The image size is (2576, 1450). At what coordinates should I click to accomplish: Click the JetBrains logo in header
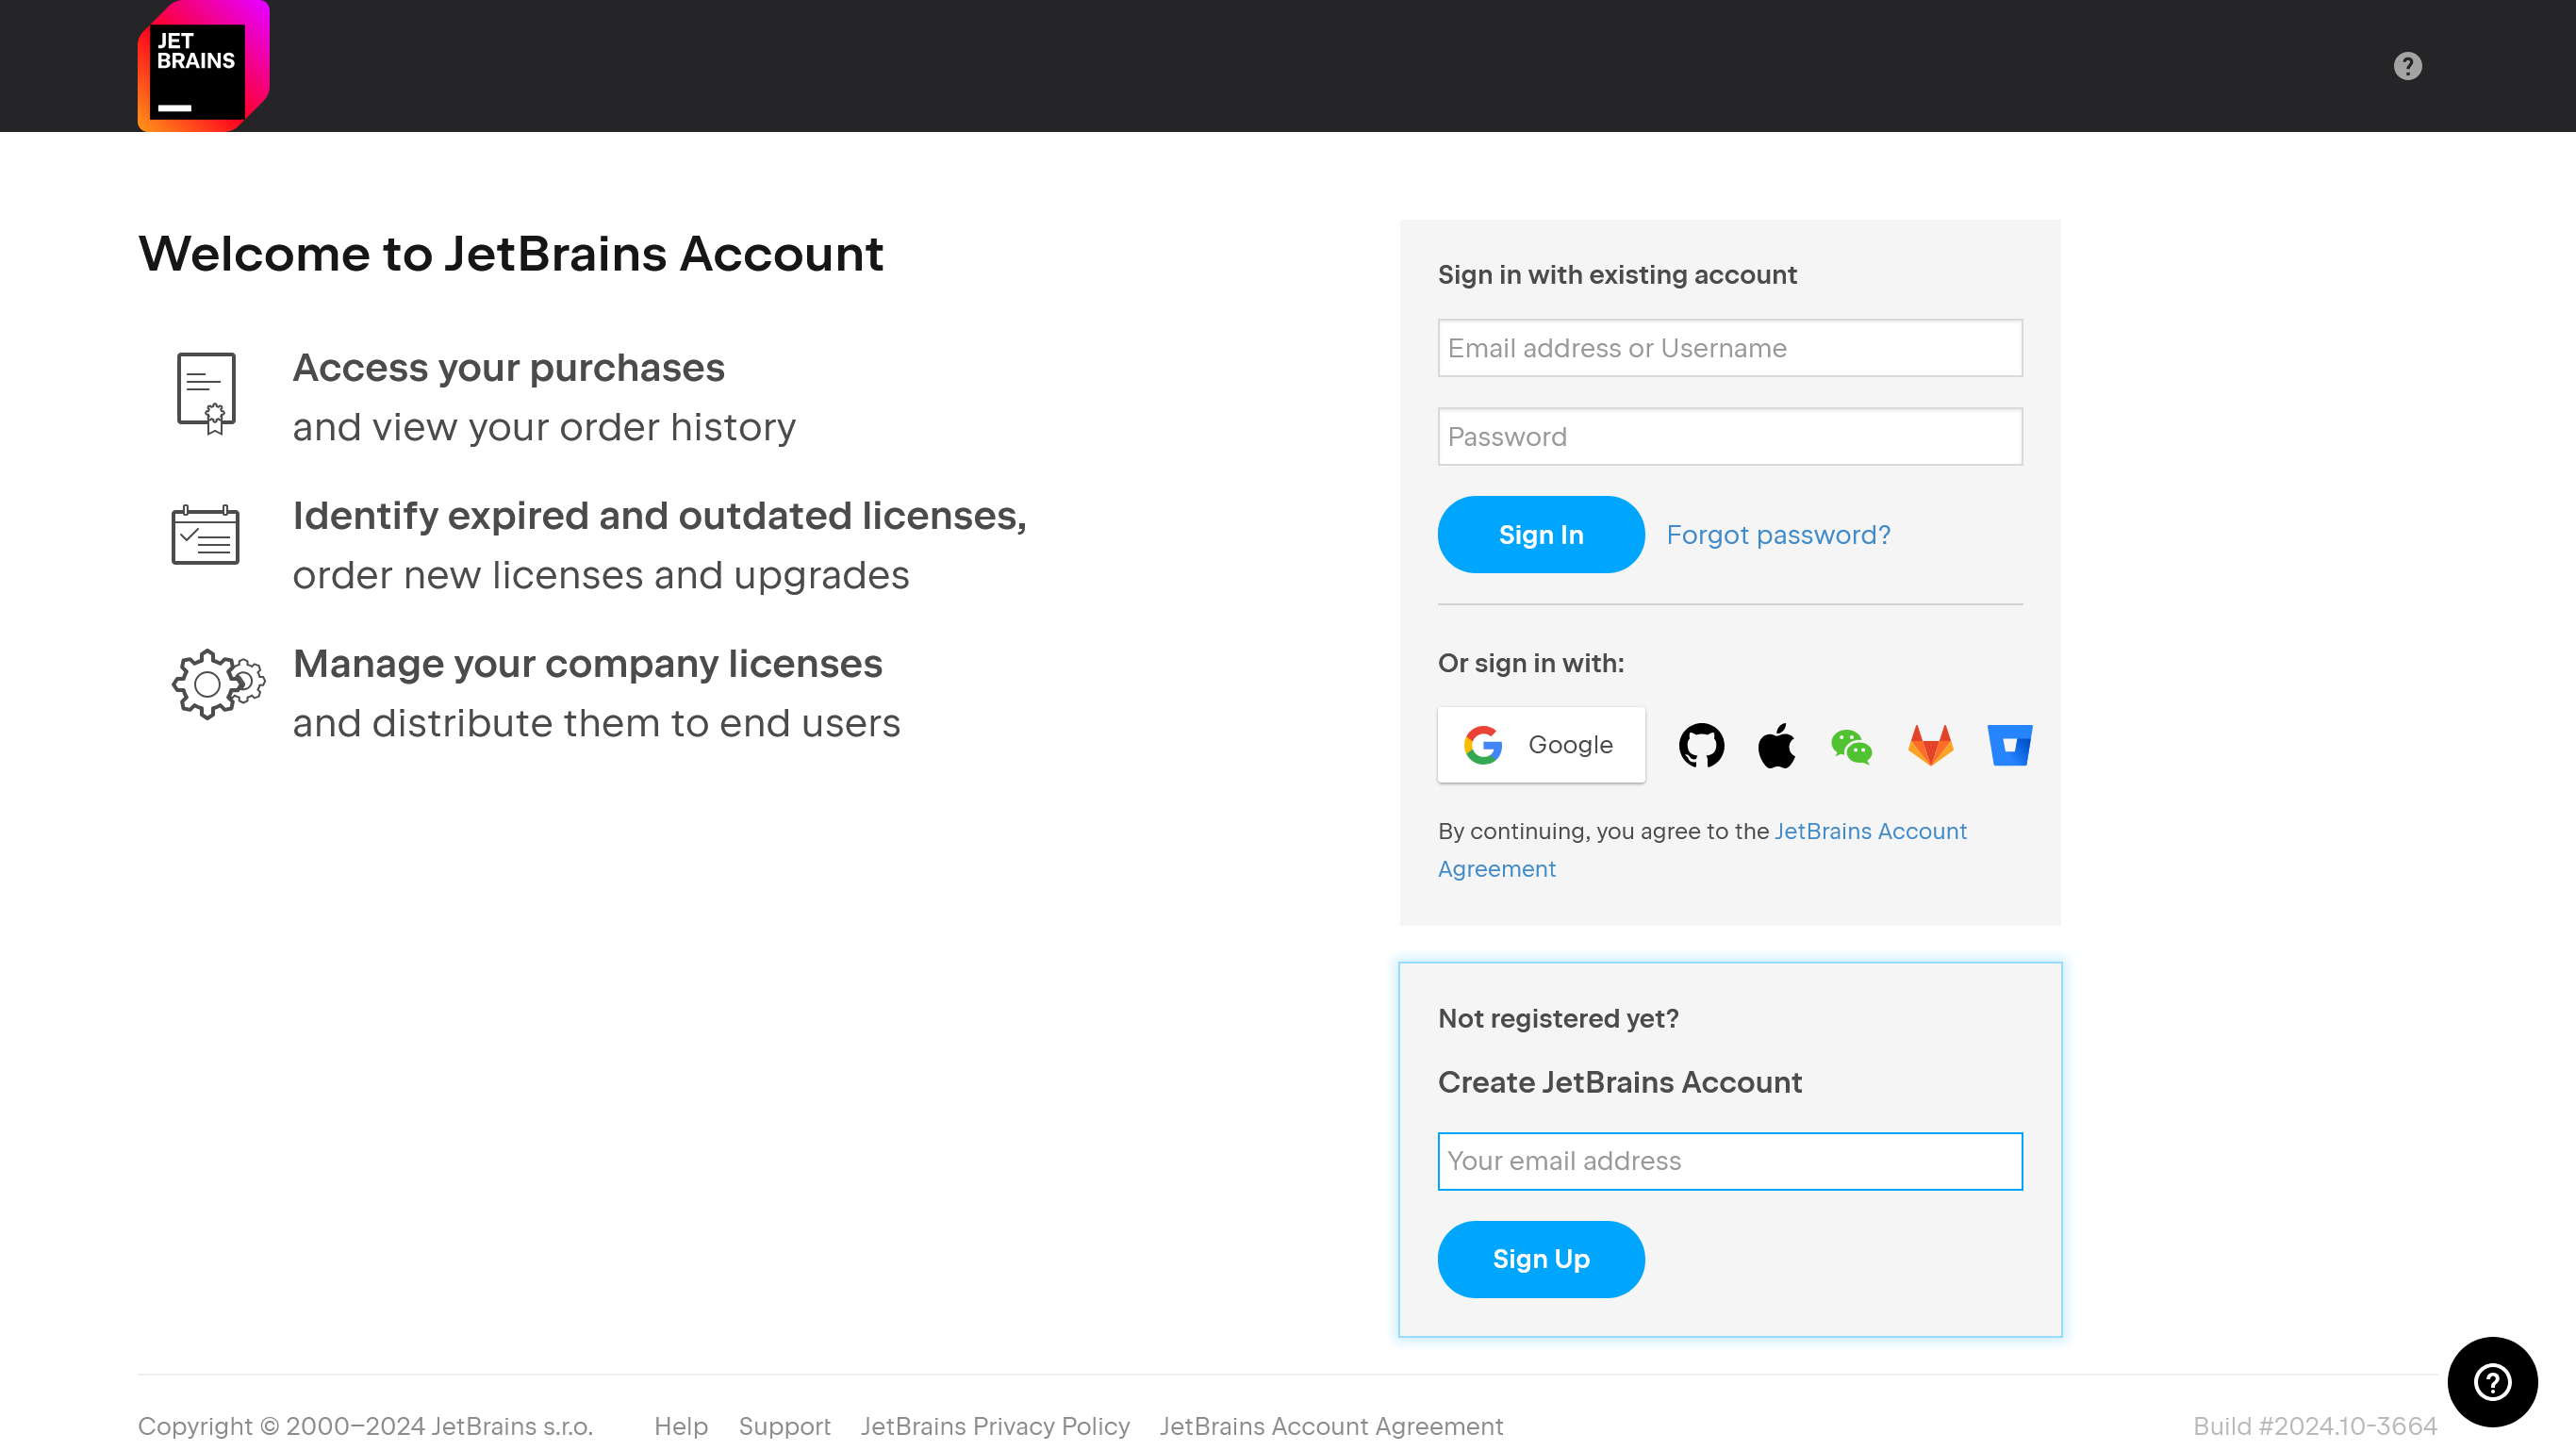pos(203,66)
